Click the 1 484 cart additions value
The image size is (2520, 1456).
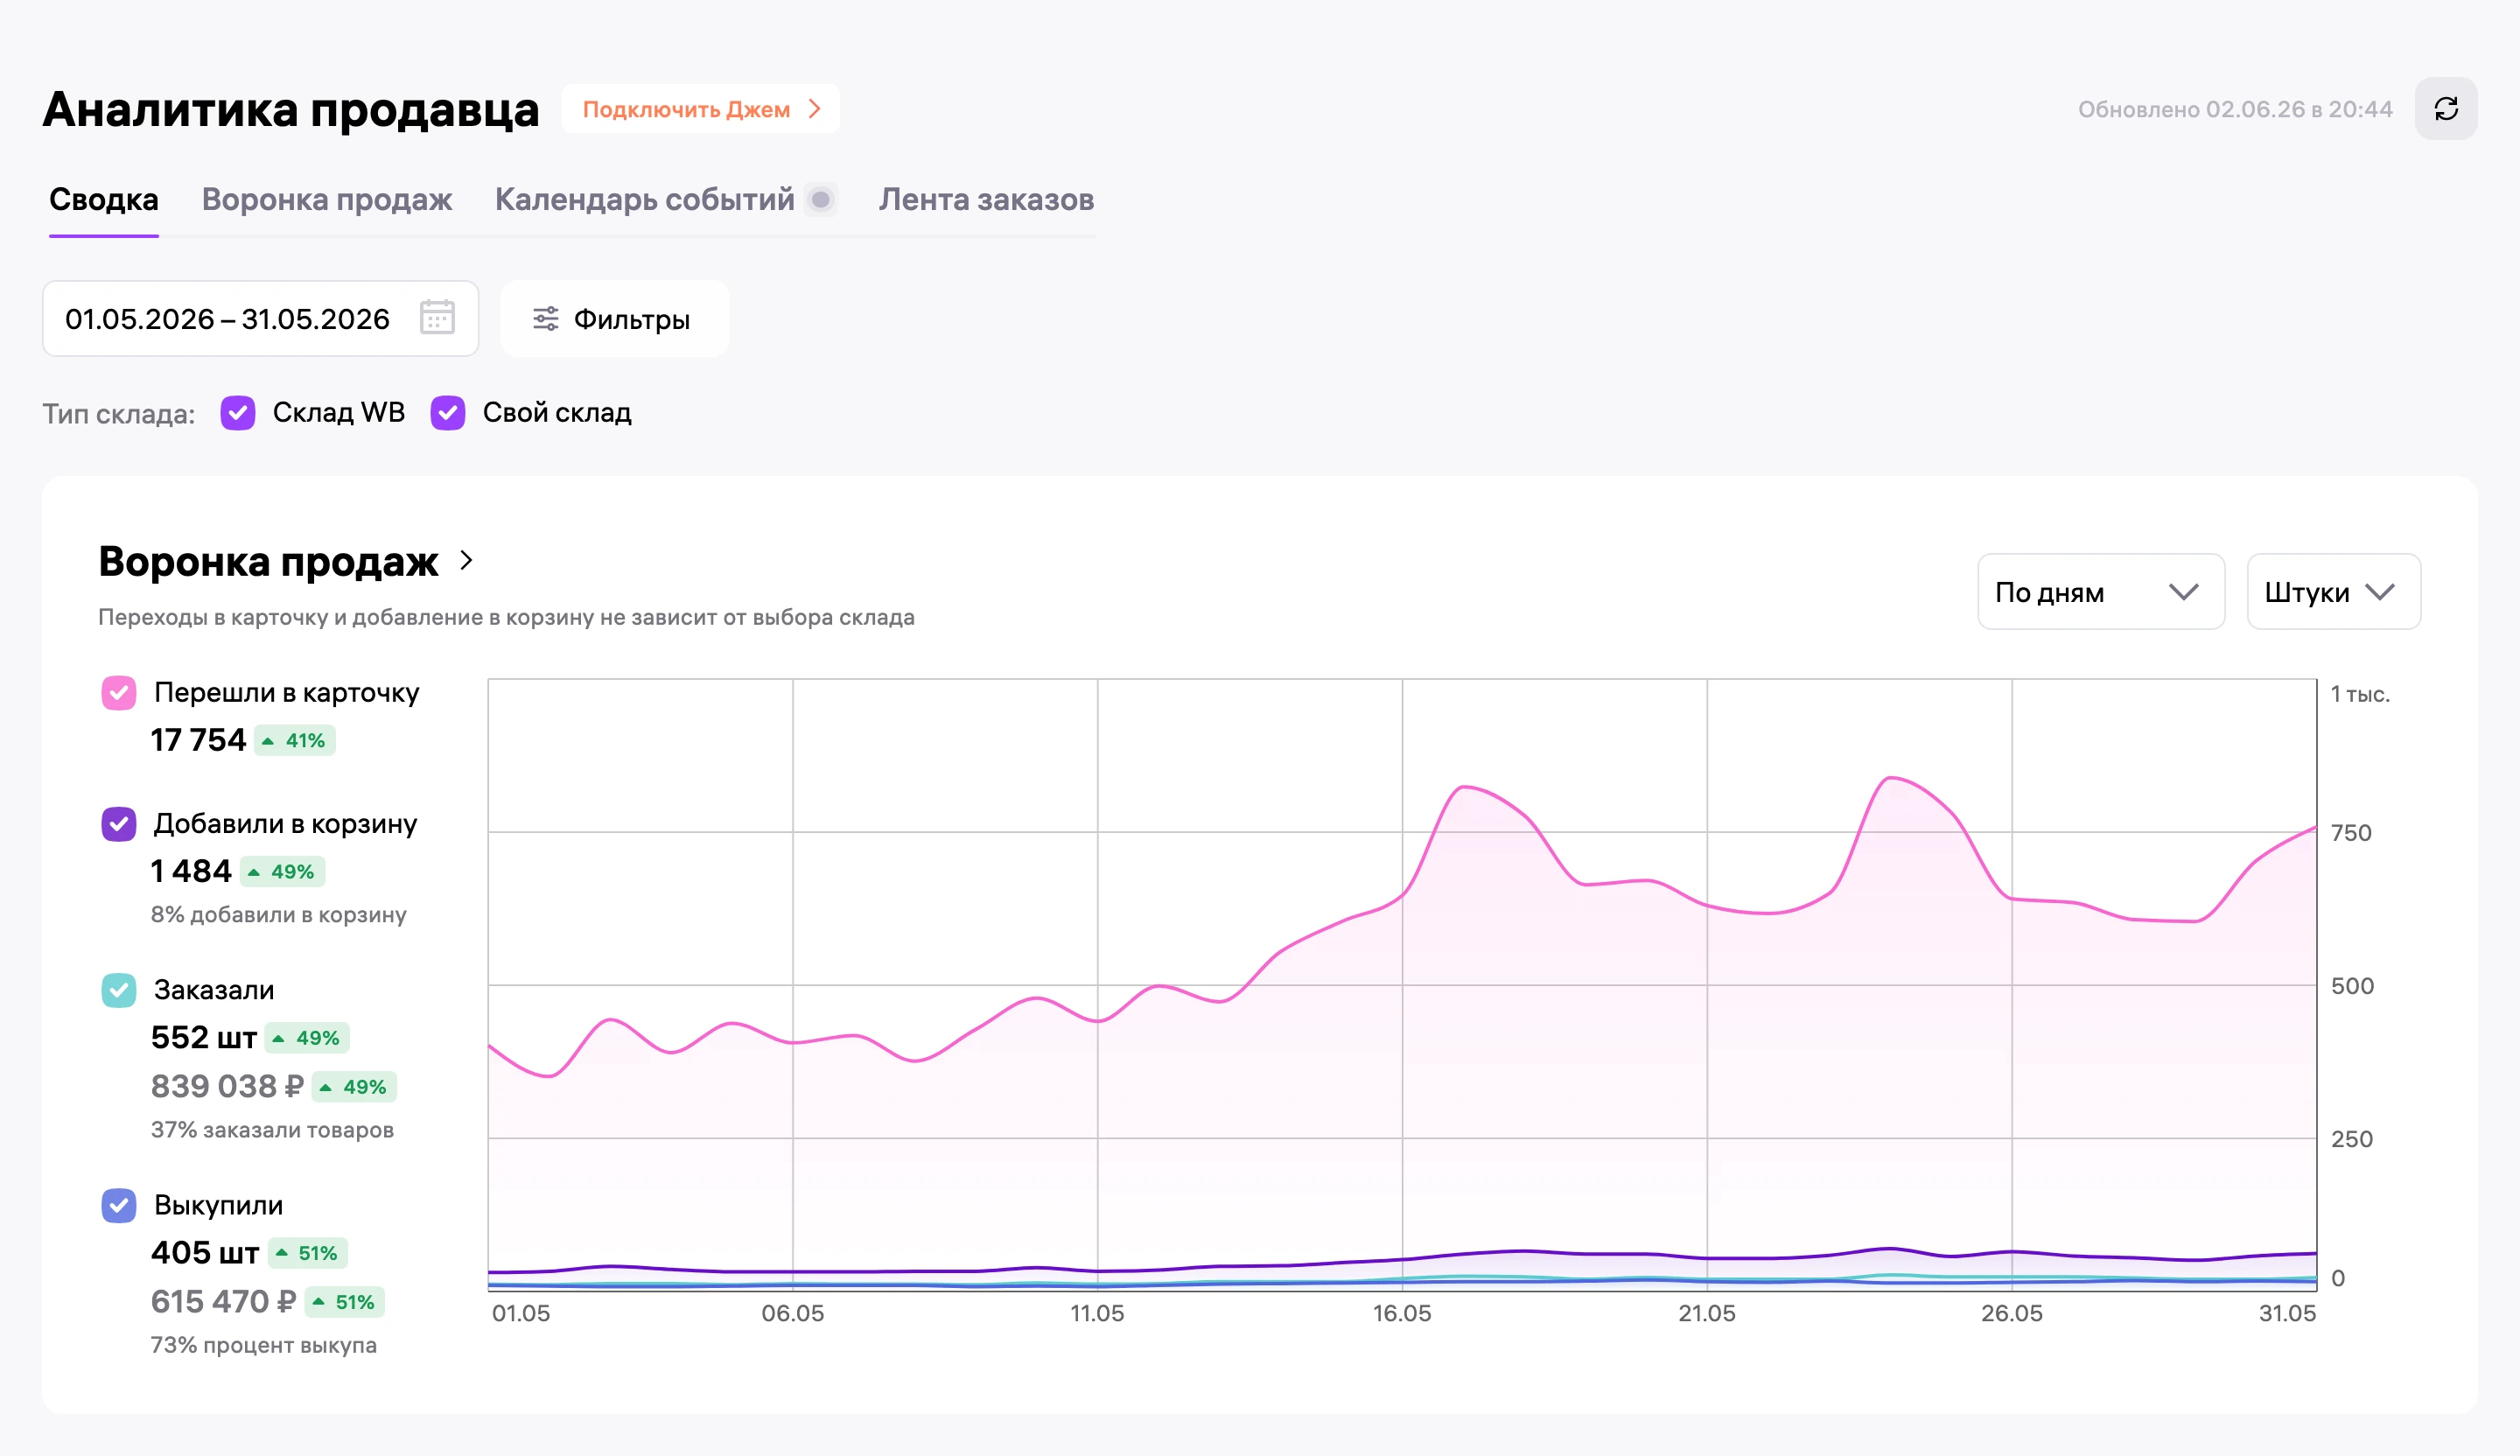pyautogui.click(x=191, y=872)
